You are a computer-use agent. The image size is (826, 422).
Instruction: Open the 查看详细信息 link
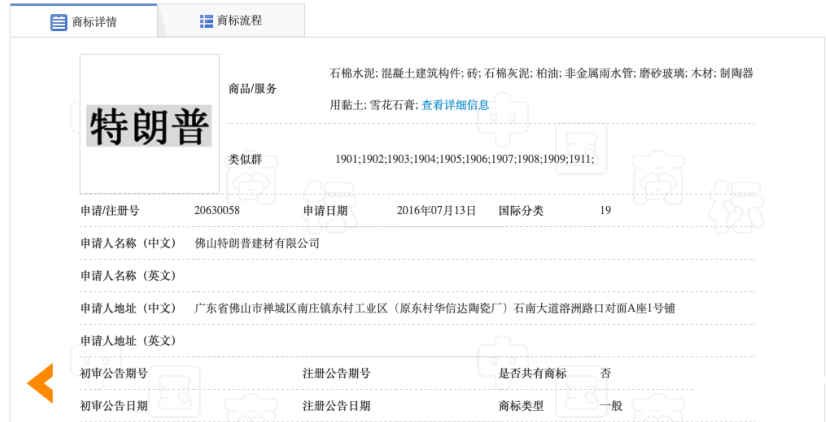click(455, 105)
